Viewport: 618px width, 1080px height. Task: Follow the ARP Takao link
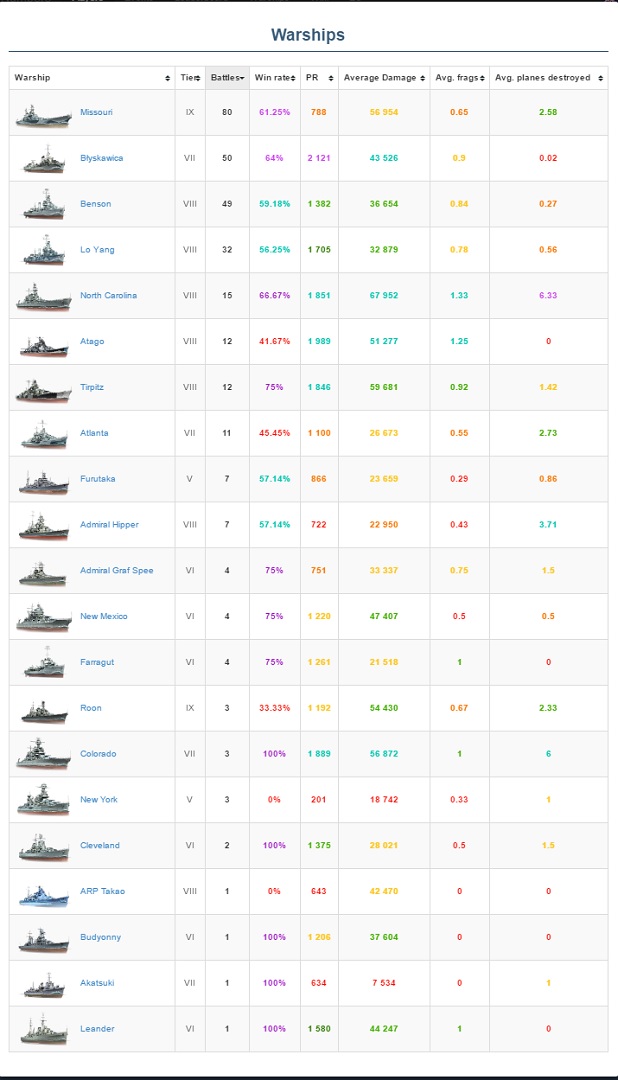[x=103, y=891]
